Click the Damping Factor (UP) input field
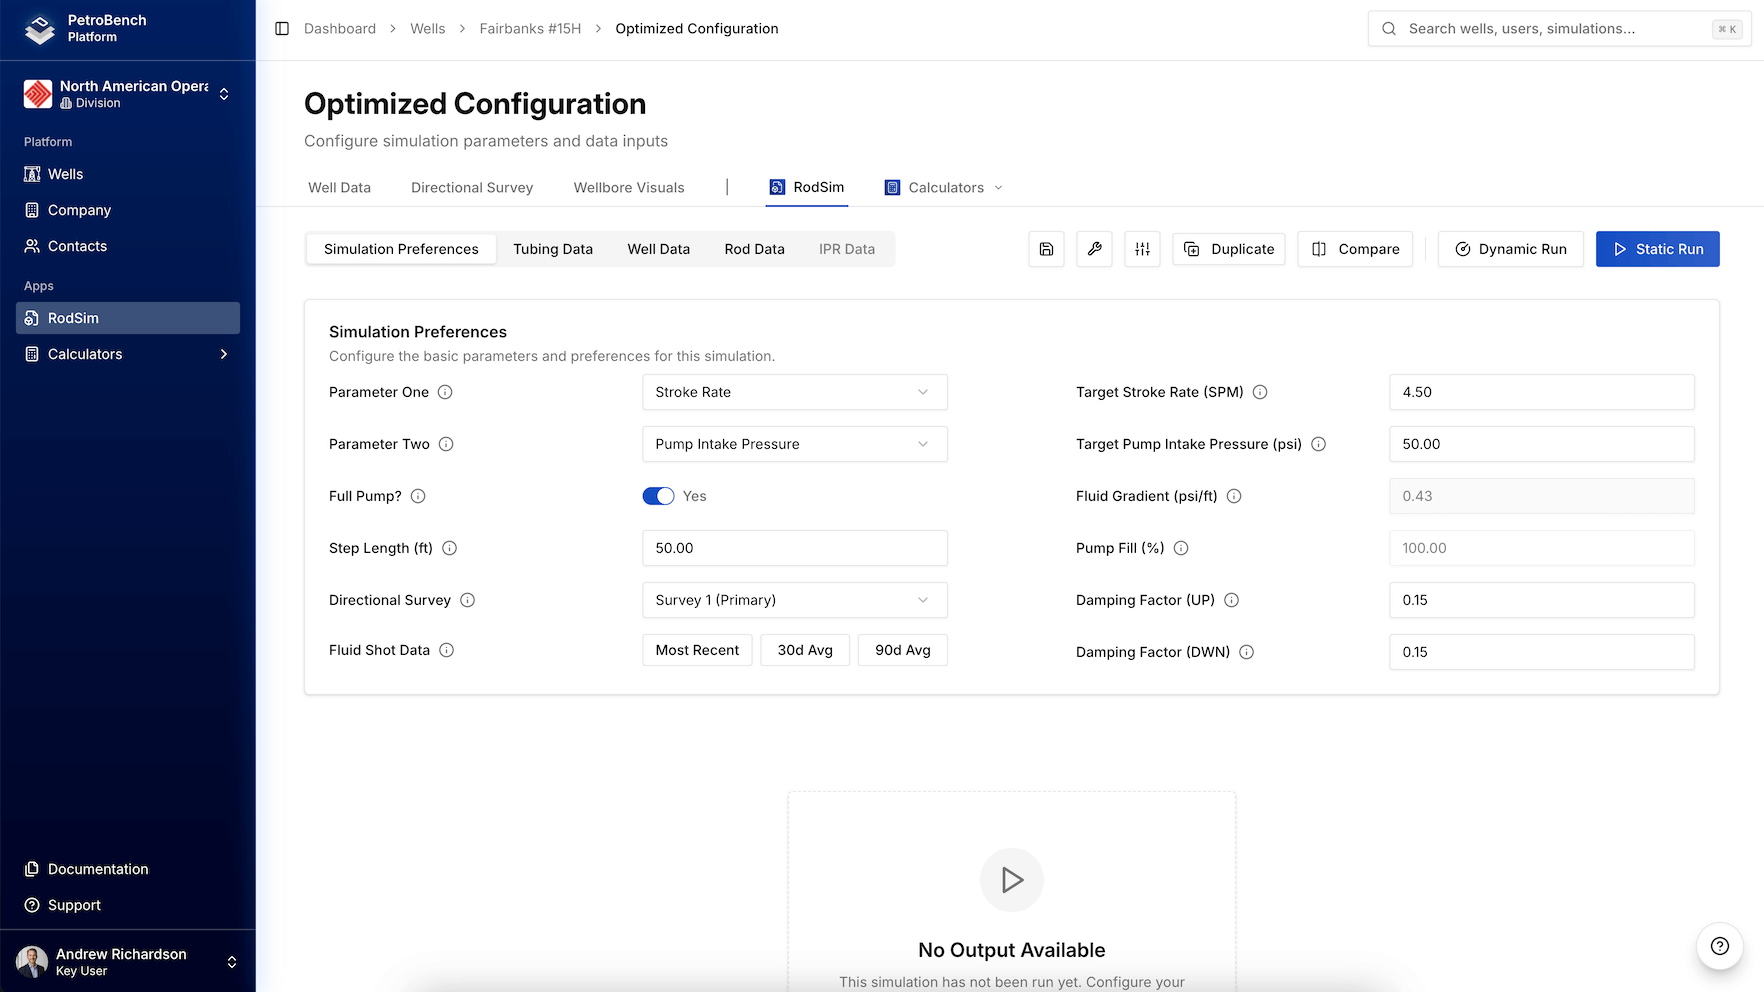 point(1541,600)
